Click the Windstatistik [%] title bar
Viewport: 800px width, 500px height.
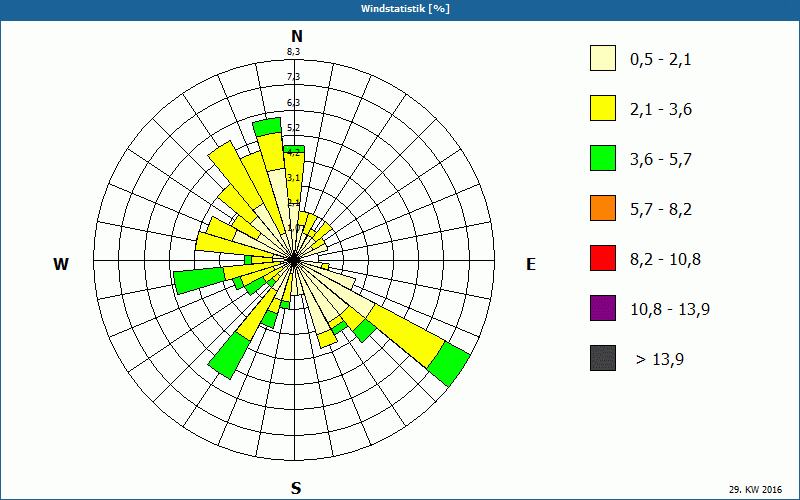(400, 9)
